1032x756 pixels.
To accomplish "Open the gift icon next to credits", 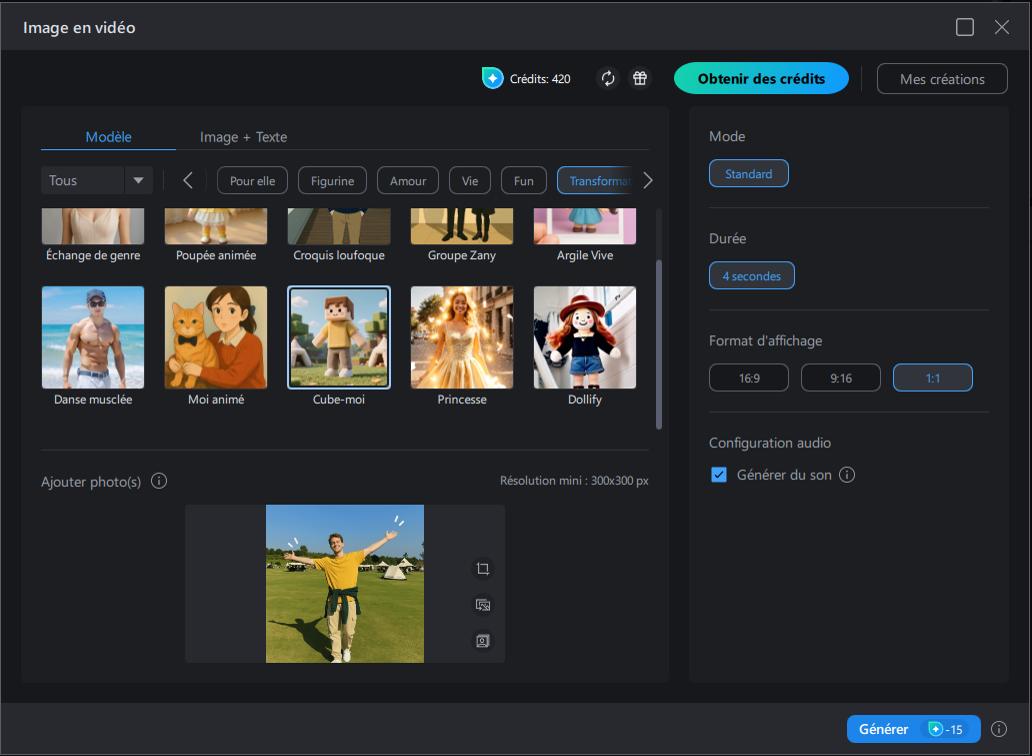I will 638,77.
